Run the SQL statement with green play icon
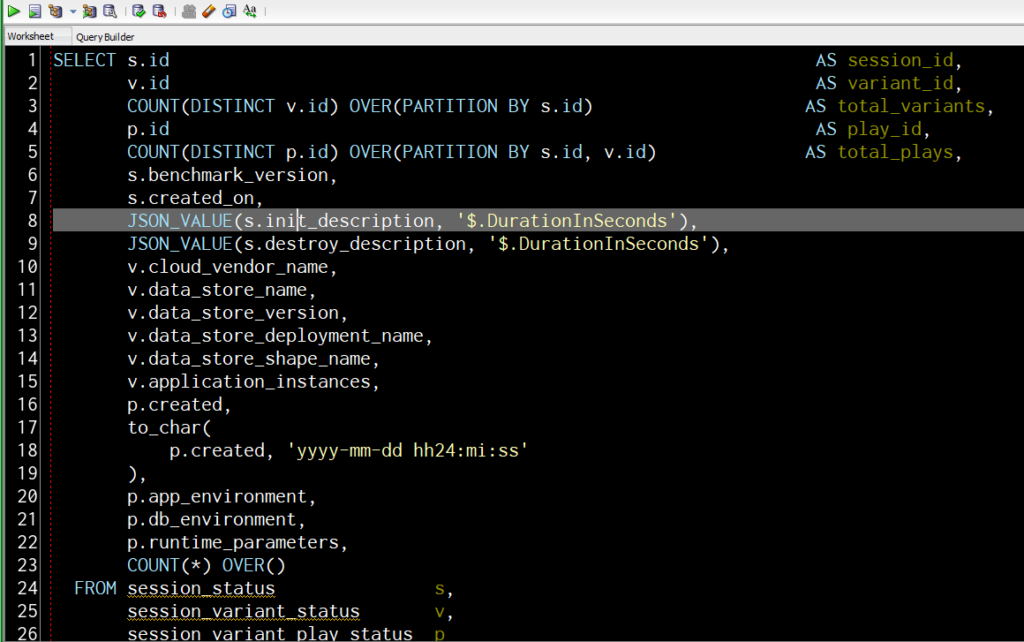The width and height of the screenshot is (1024, 642). point(14,11)
